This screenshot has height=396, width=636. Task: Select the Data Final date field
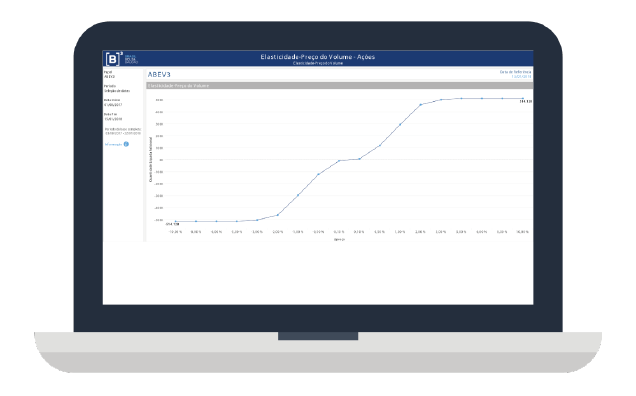point(113,119)
